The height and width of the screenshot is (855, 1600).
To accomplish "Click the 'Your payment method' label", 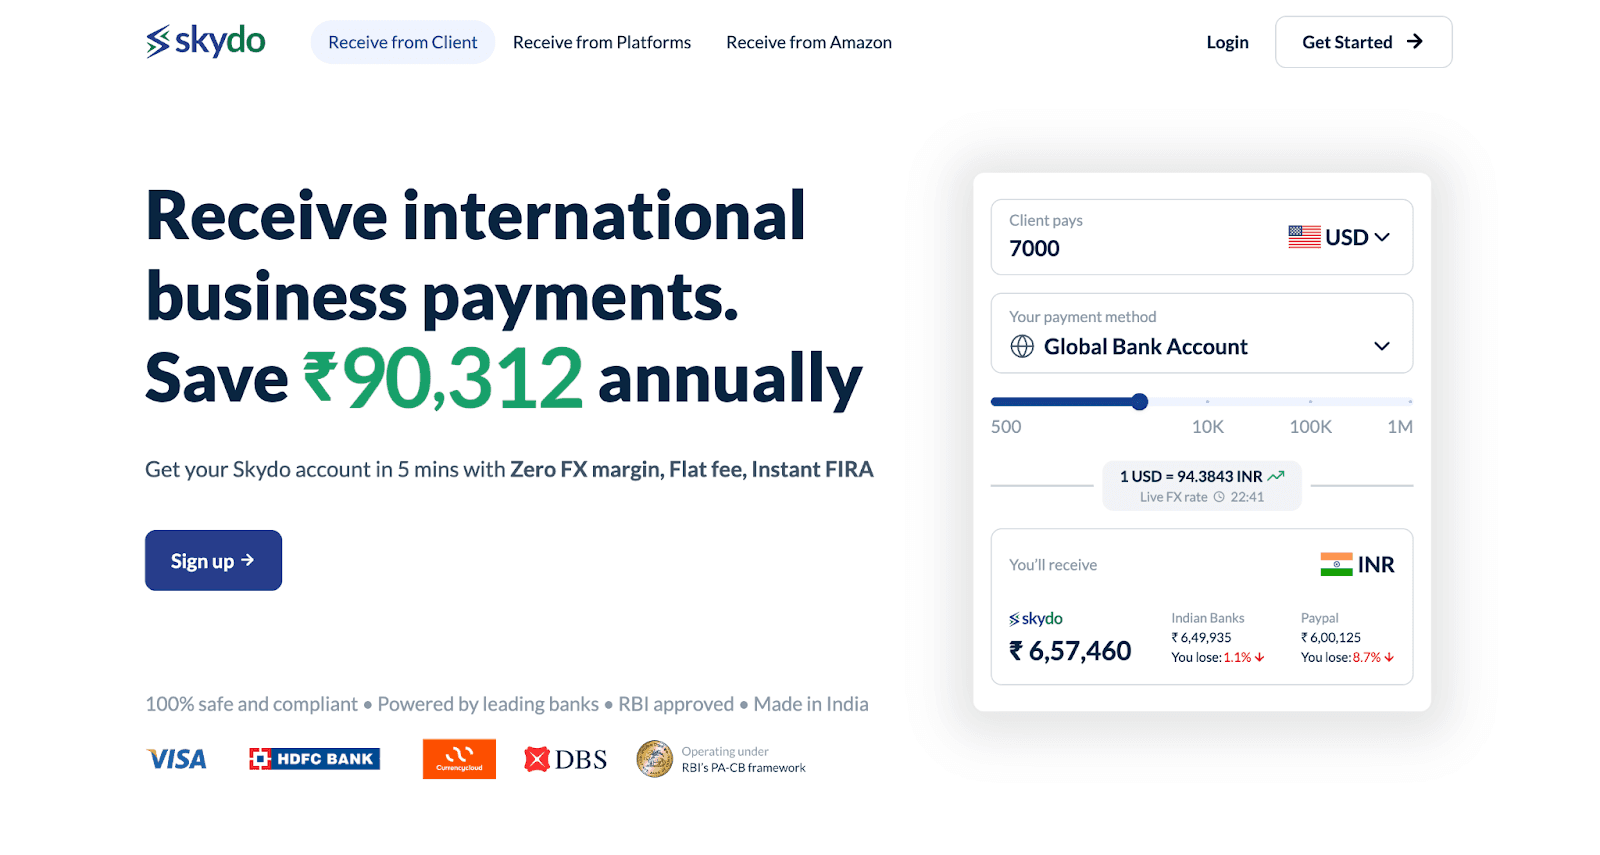I will (1082, 317).
